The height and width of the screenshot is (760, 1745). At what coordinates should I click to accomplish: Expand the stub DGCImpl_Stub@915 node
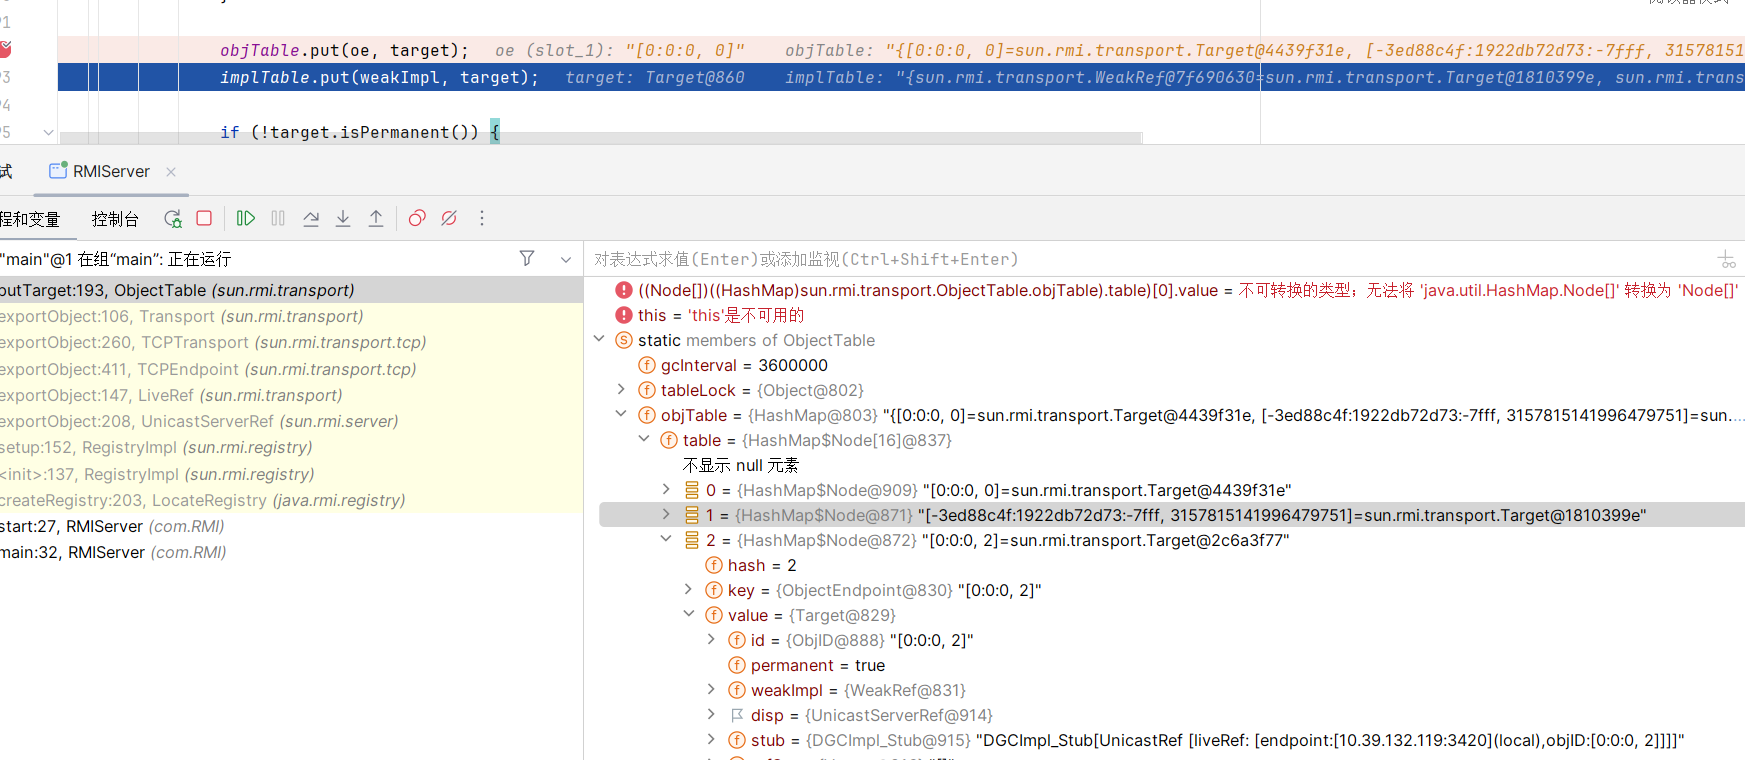tap(711, 739)
